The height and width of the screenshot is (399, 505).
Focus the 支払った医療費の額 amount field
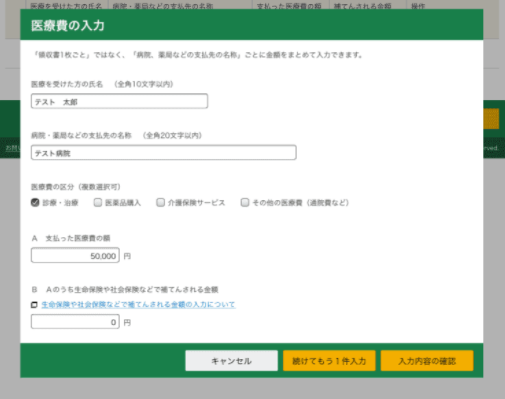[75, 255]
